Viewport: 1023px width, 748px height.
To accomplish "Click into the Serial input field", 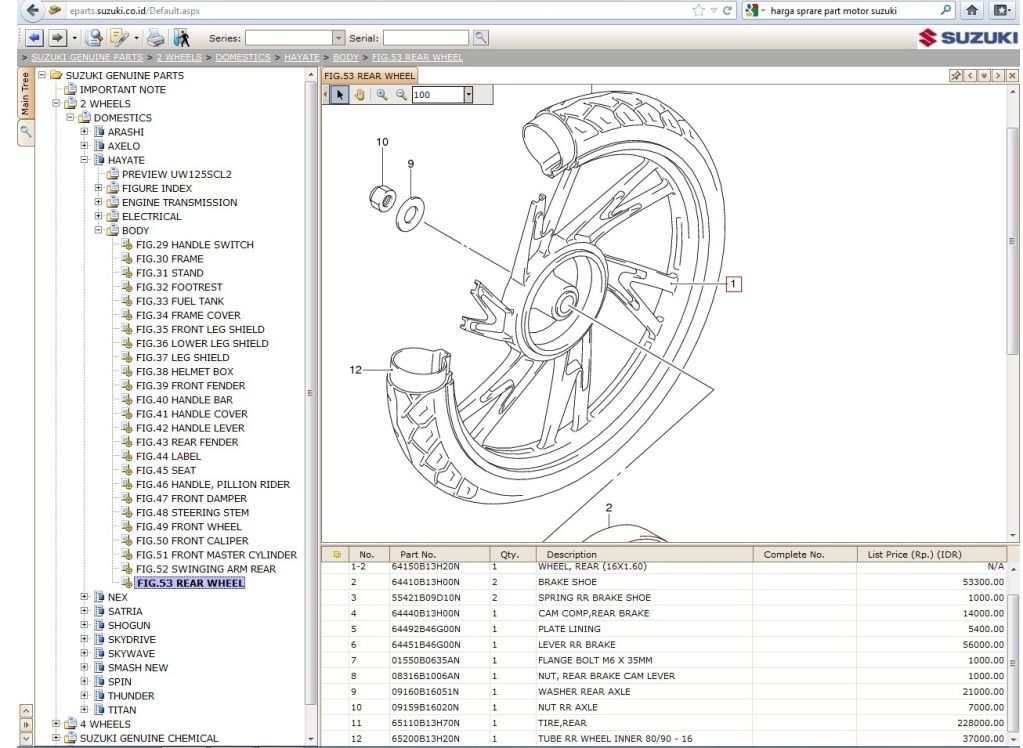I will pyautogui.click(x=425, y=38).
